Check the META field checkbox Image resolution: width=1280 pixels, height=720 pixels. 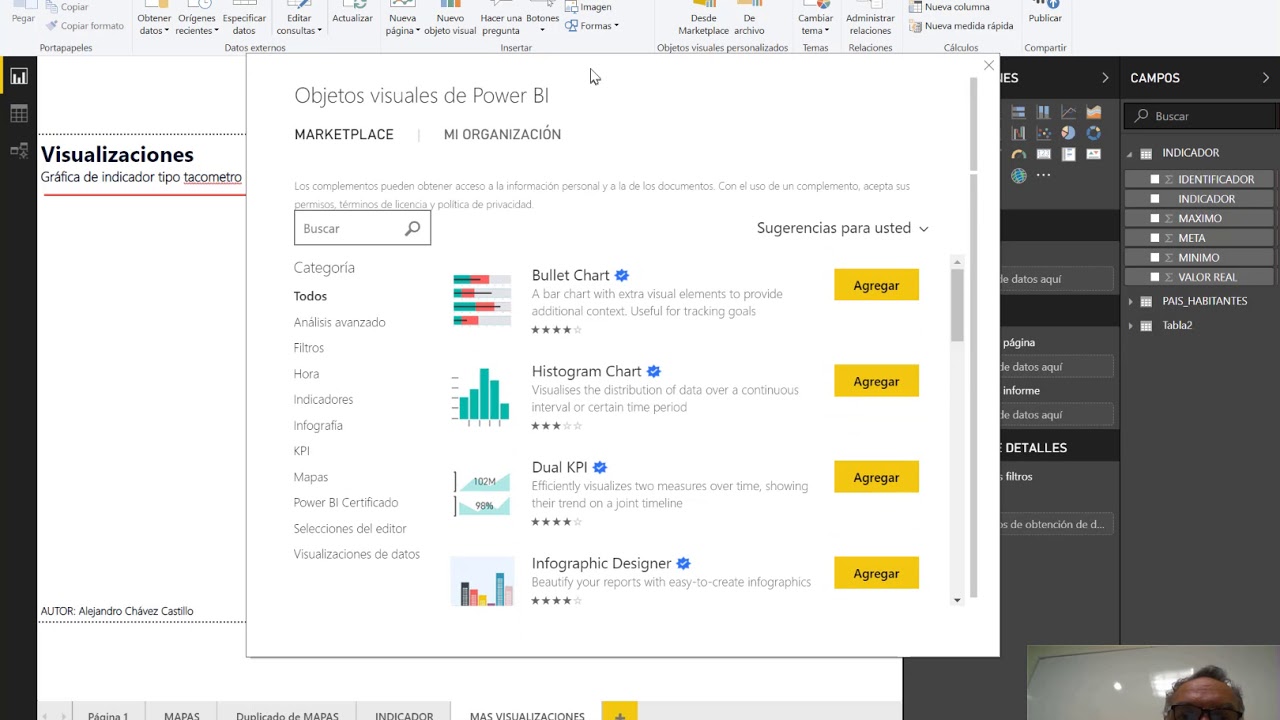tap(1155, 238)
